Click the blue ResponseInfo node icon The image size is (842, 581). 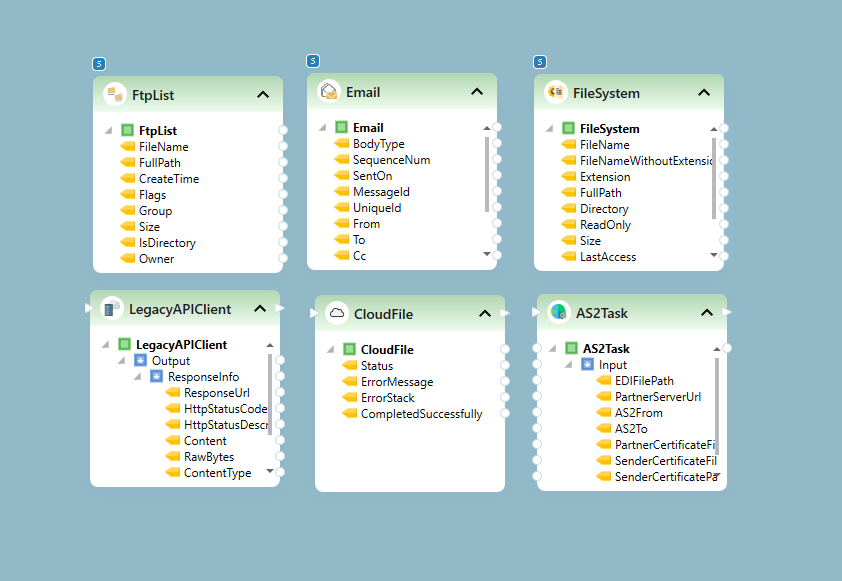[156, 376]
